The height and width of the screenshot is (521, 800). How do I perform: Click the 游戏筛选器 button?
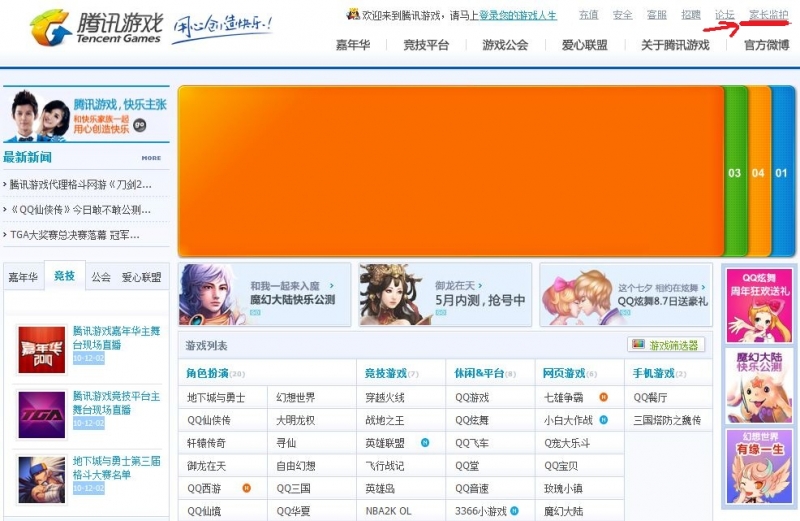(x=666, y=345)
